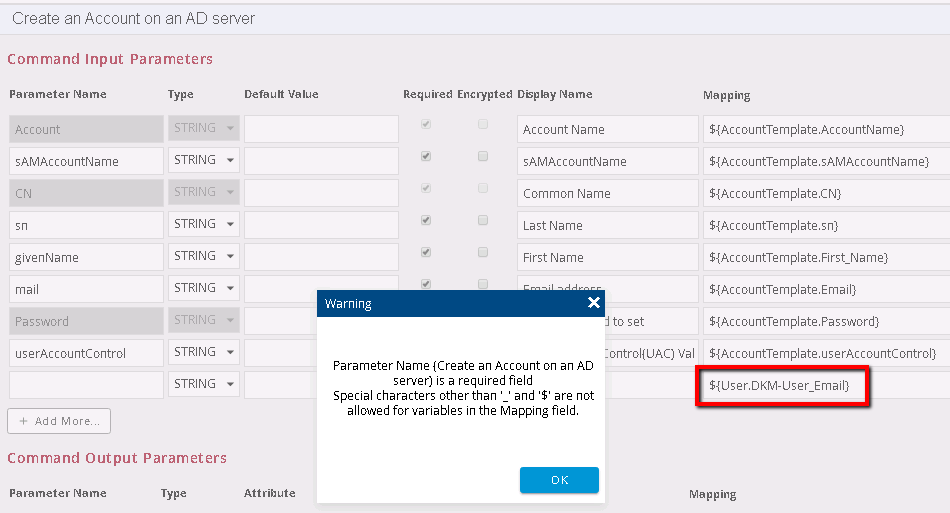The height and width of the screenshot is (513, 950).
Task: Click OK in the Warning dialog
Action: pyautogui.click(x=559, y=480)
